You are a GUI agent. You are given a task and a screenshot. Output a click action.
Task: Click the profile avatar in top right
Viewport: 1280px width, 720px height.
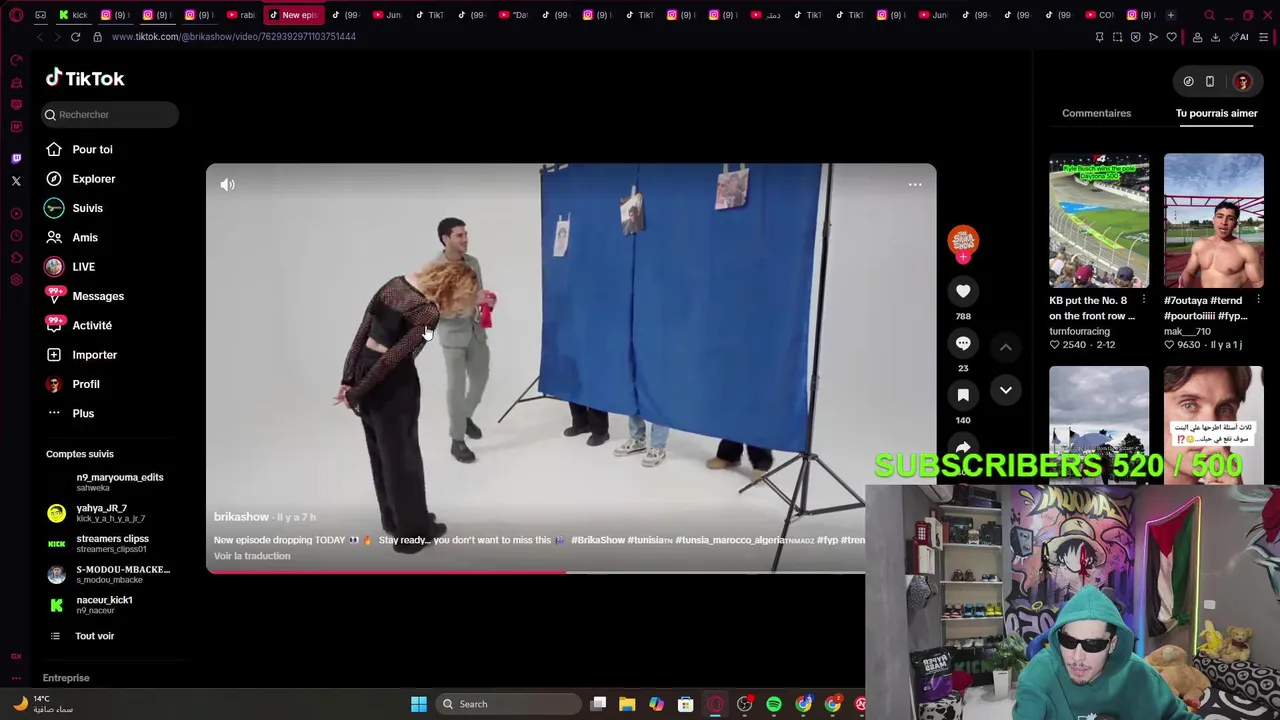click(x=1242, y=82)
